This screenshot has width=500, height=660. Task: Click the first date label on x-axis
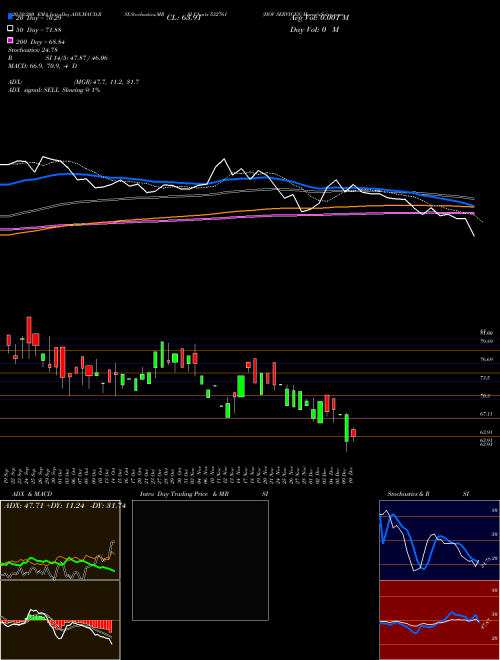click(8, 476)
